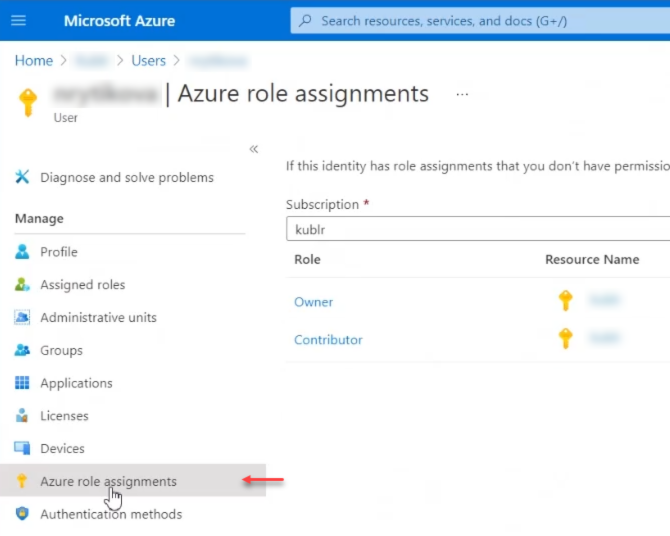Screen dimensions: 670x536
Task: Click the key icon in Owner row
Action: (x=565, y=300)
